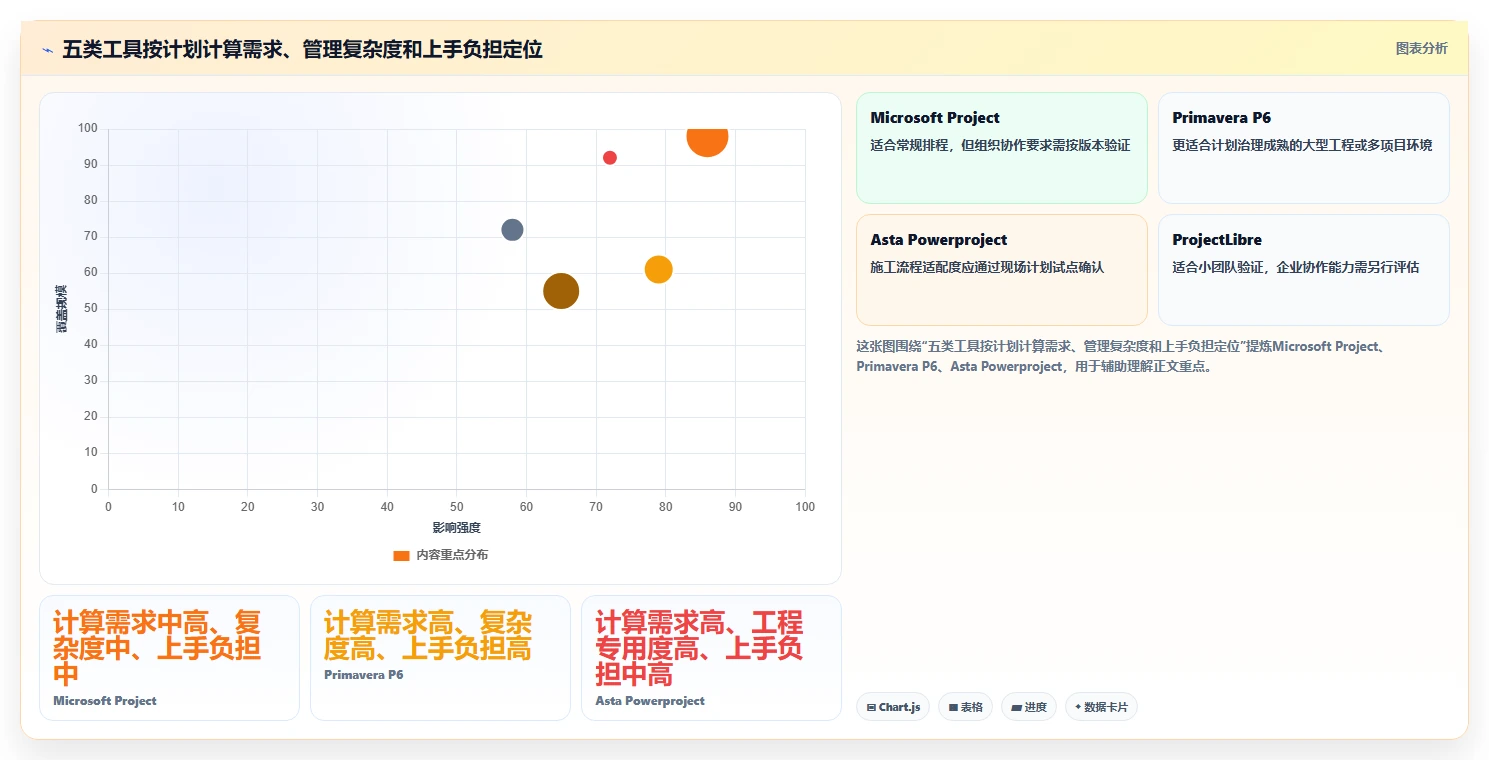Click the 数据卡片 tag chip
The image size is (1489, 760).
(x=1101, y=707)
